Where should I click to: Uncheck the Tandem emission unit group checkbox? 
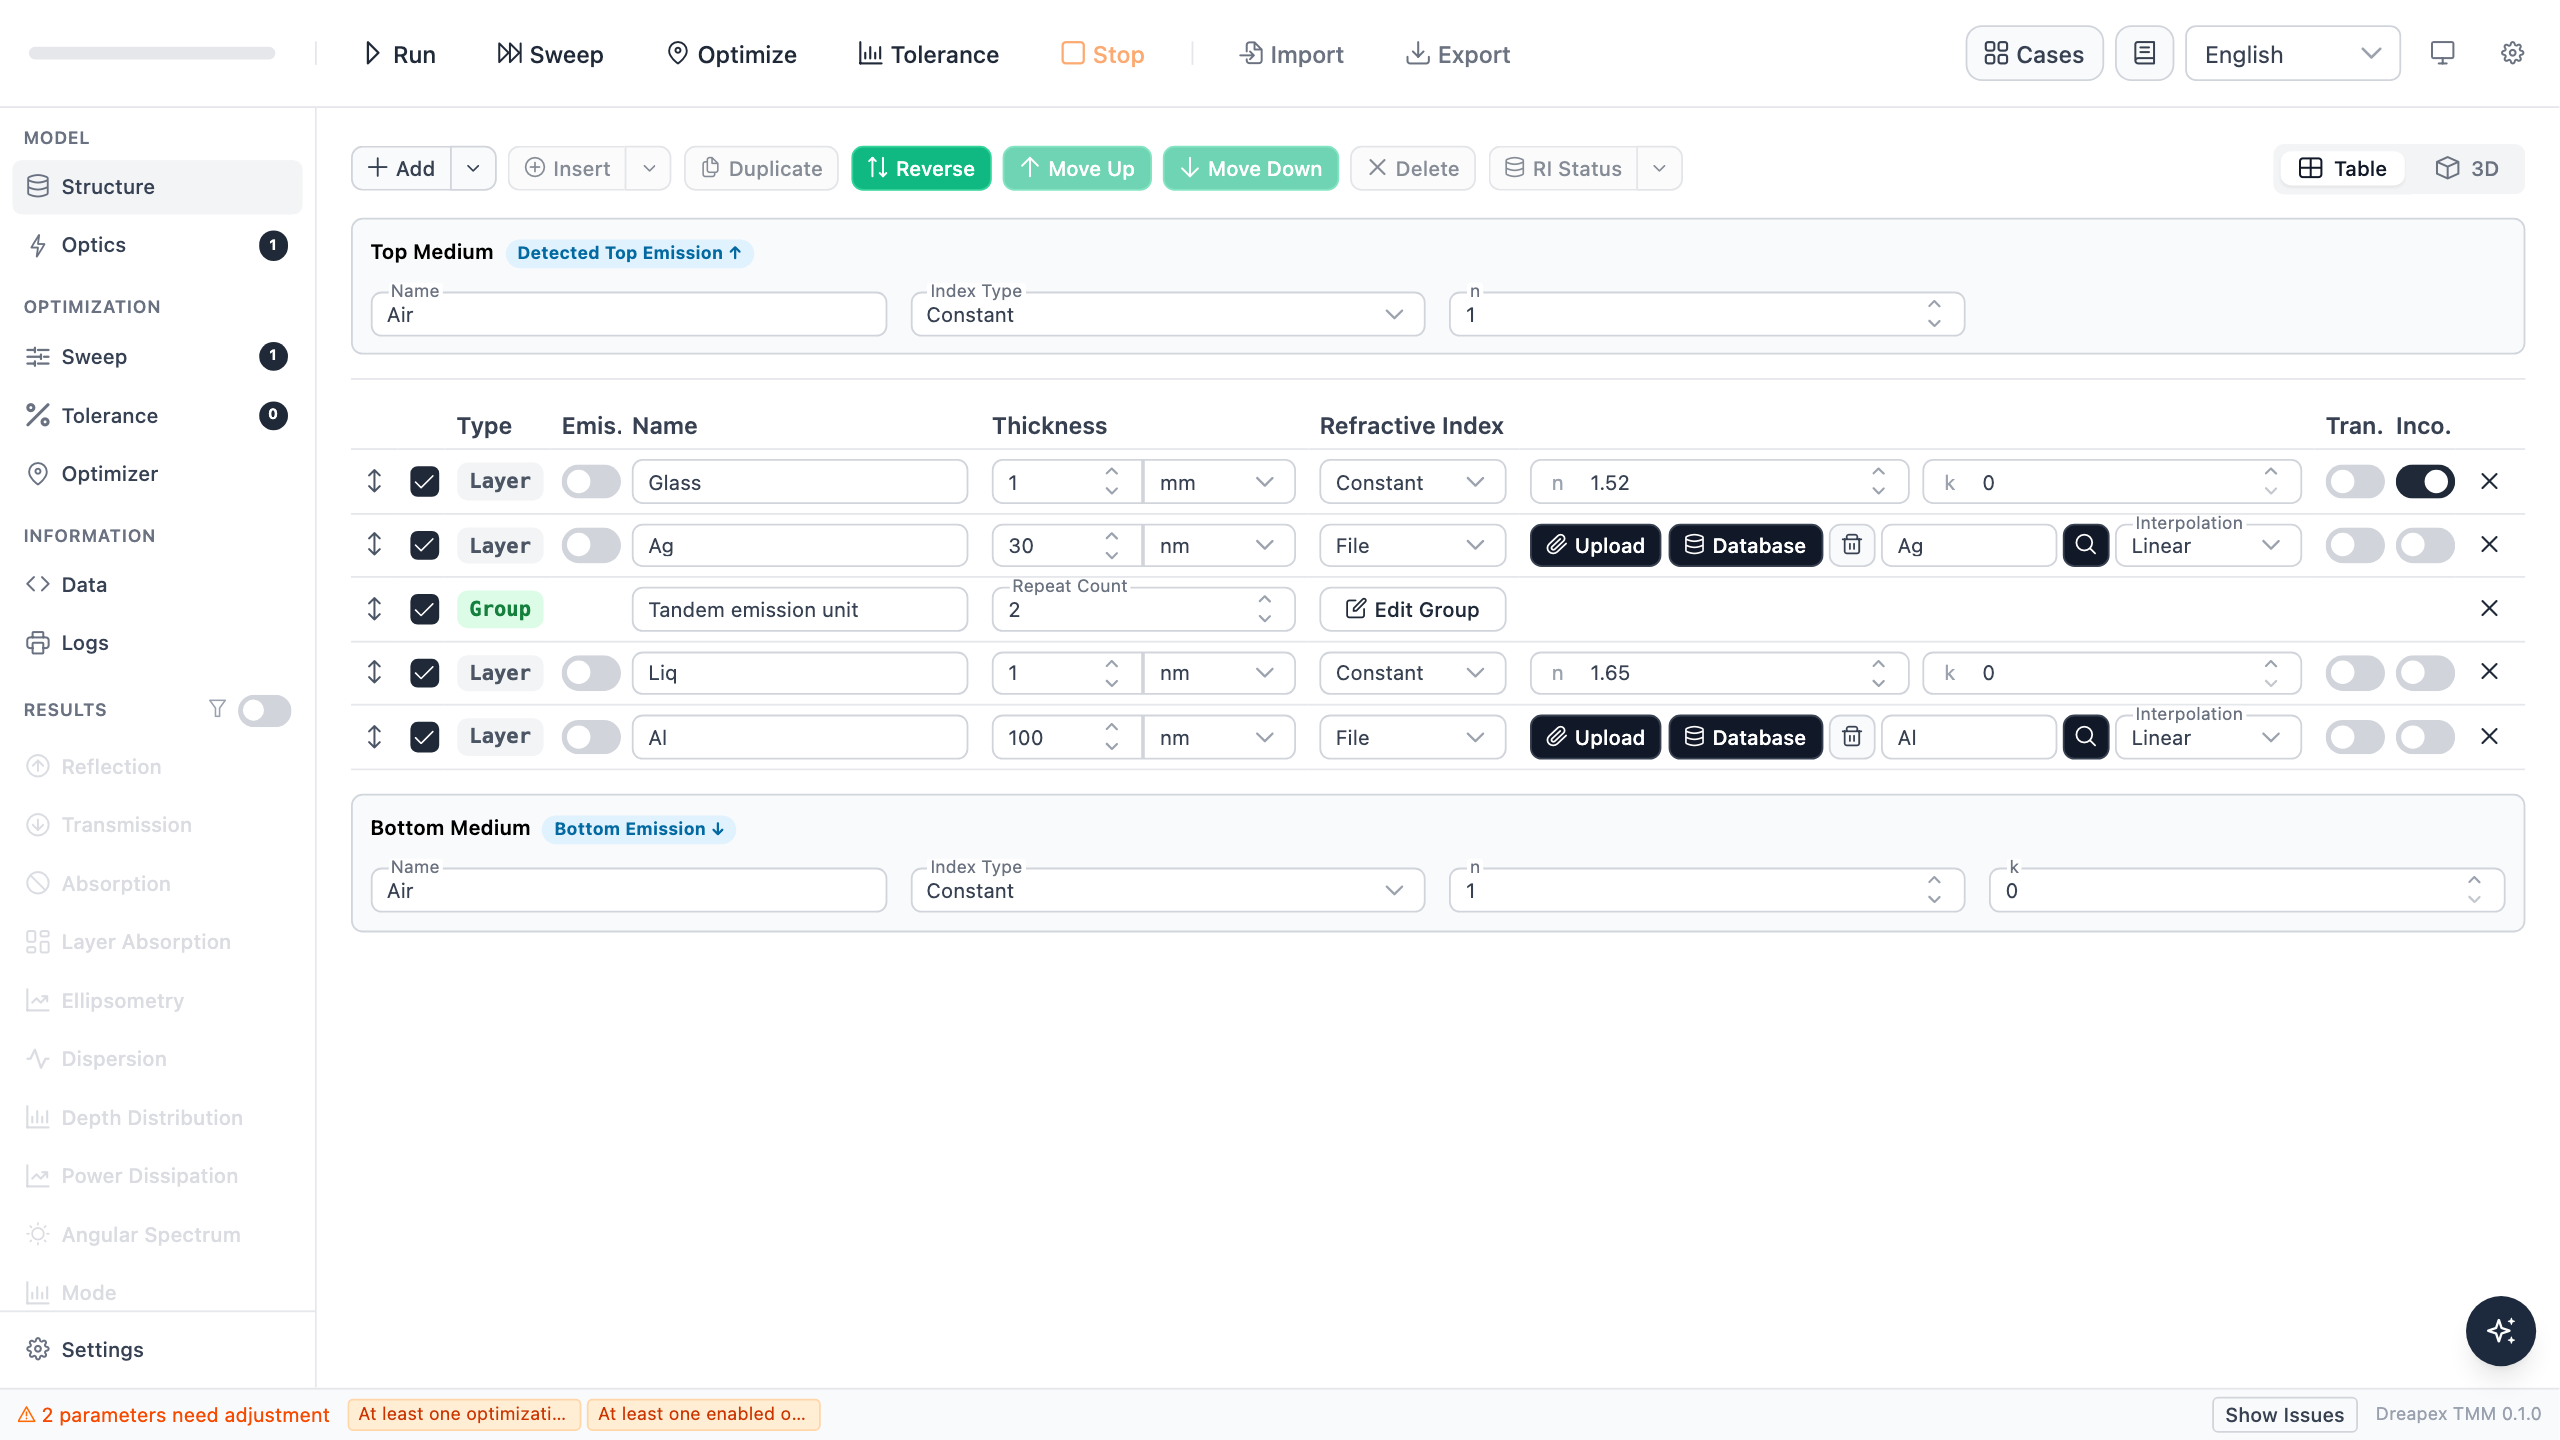coord(424,609)
